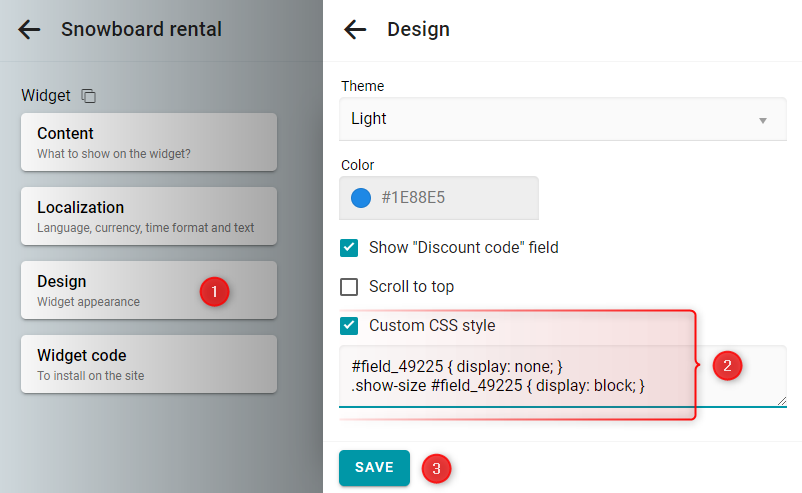The width and height of the screenshot is (802, 493).
Task: Copy widget using icon next to Widget label
Action: point(88,96)
